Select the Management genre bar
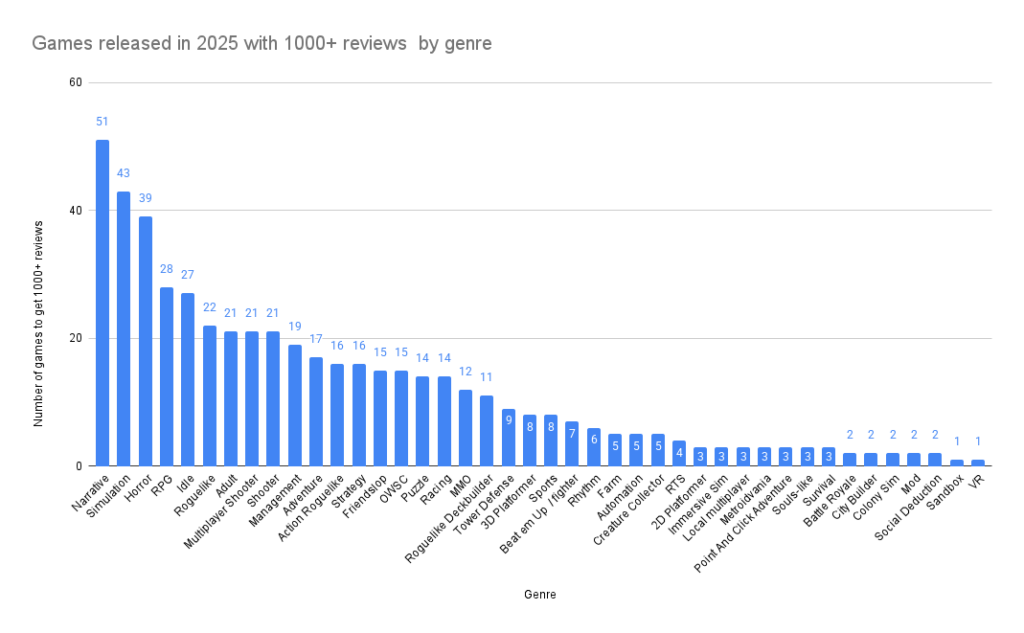The image size is (1024, 633). coord(294,405)
